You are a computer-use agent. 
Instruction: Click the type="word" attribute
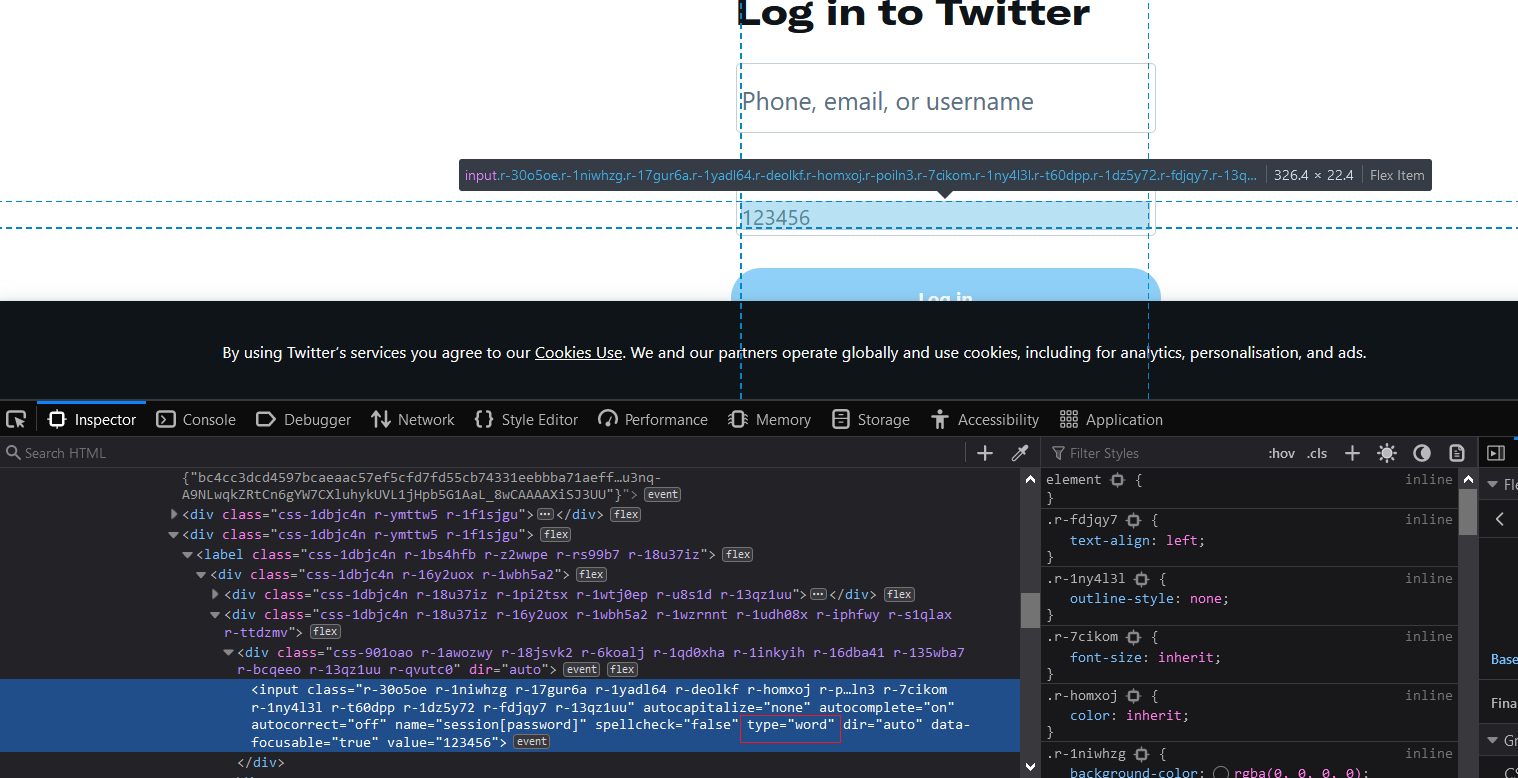790,724
